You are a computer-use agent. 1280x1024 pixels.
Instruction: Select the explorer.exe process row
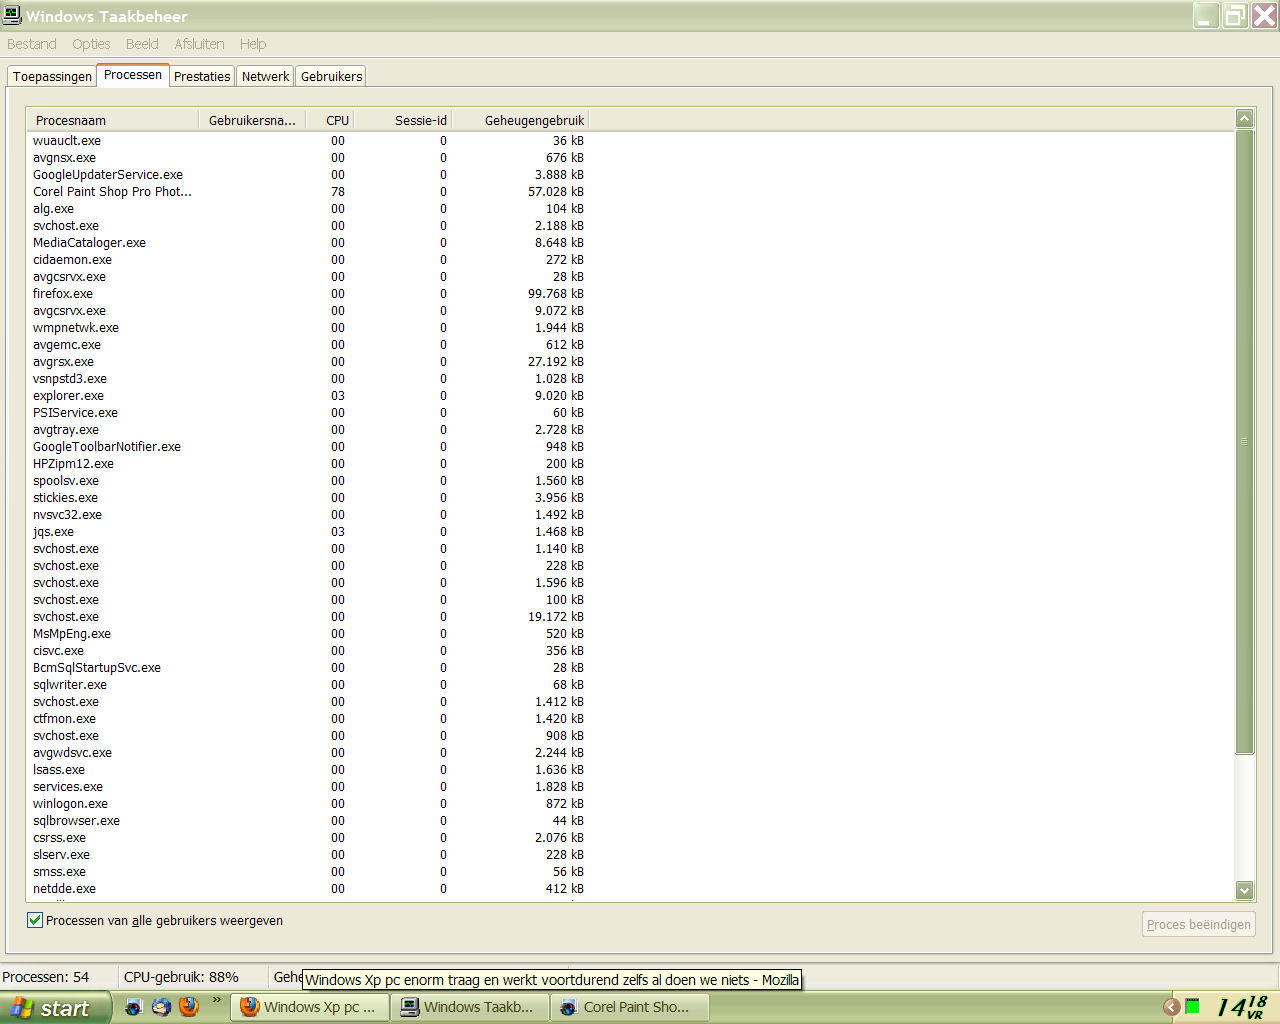308,396
